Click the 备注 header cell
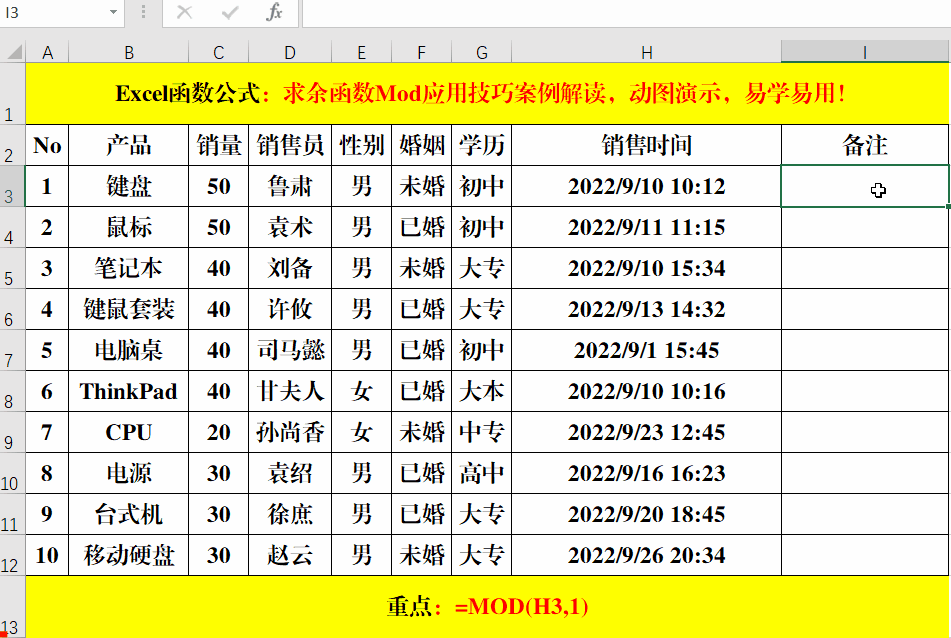The height and width of the screenshot is (638, 951). [x=865, y=145]
